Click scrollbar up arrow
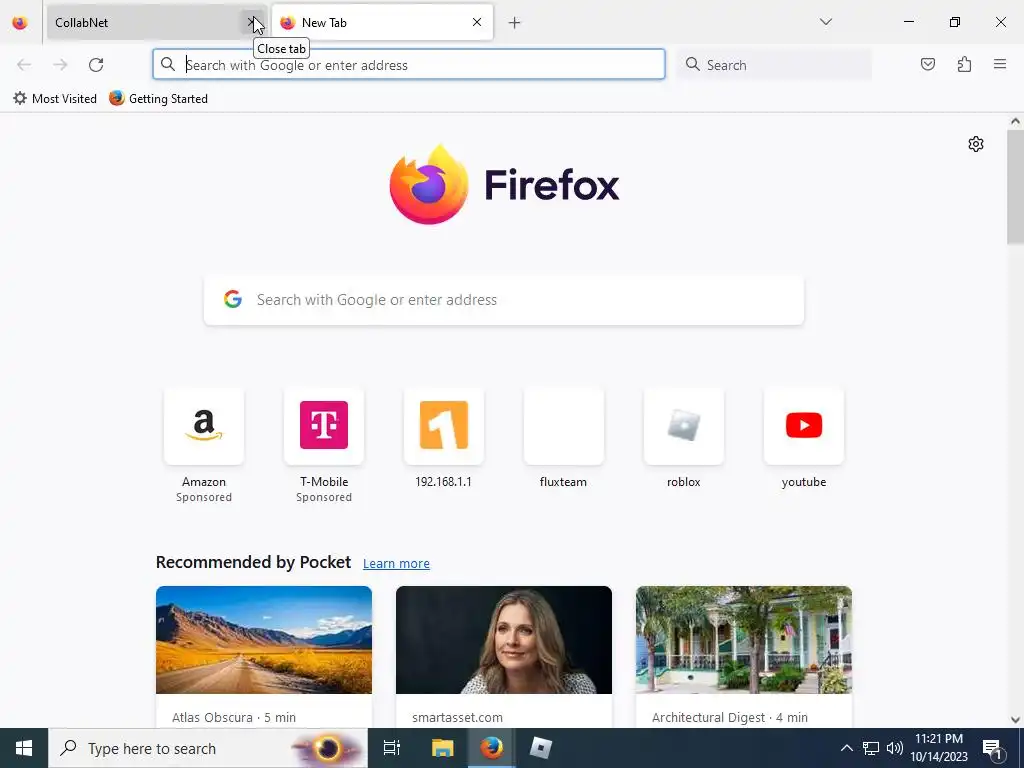Viewport: 1024px width, 768px height. [1015, 121]
